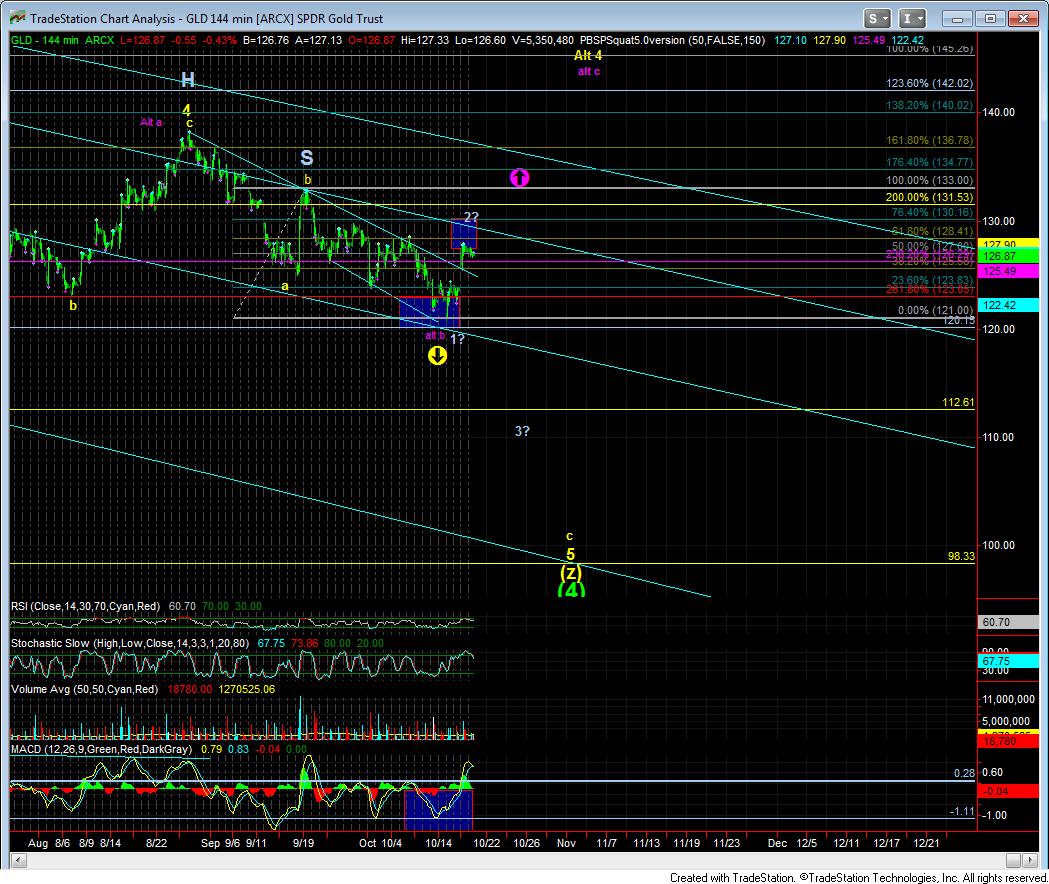Viewport: 1049px width, 884px height.
Task: Click the PBSPSquat5.0version indicator label
Action: click(672, 40)
